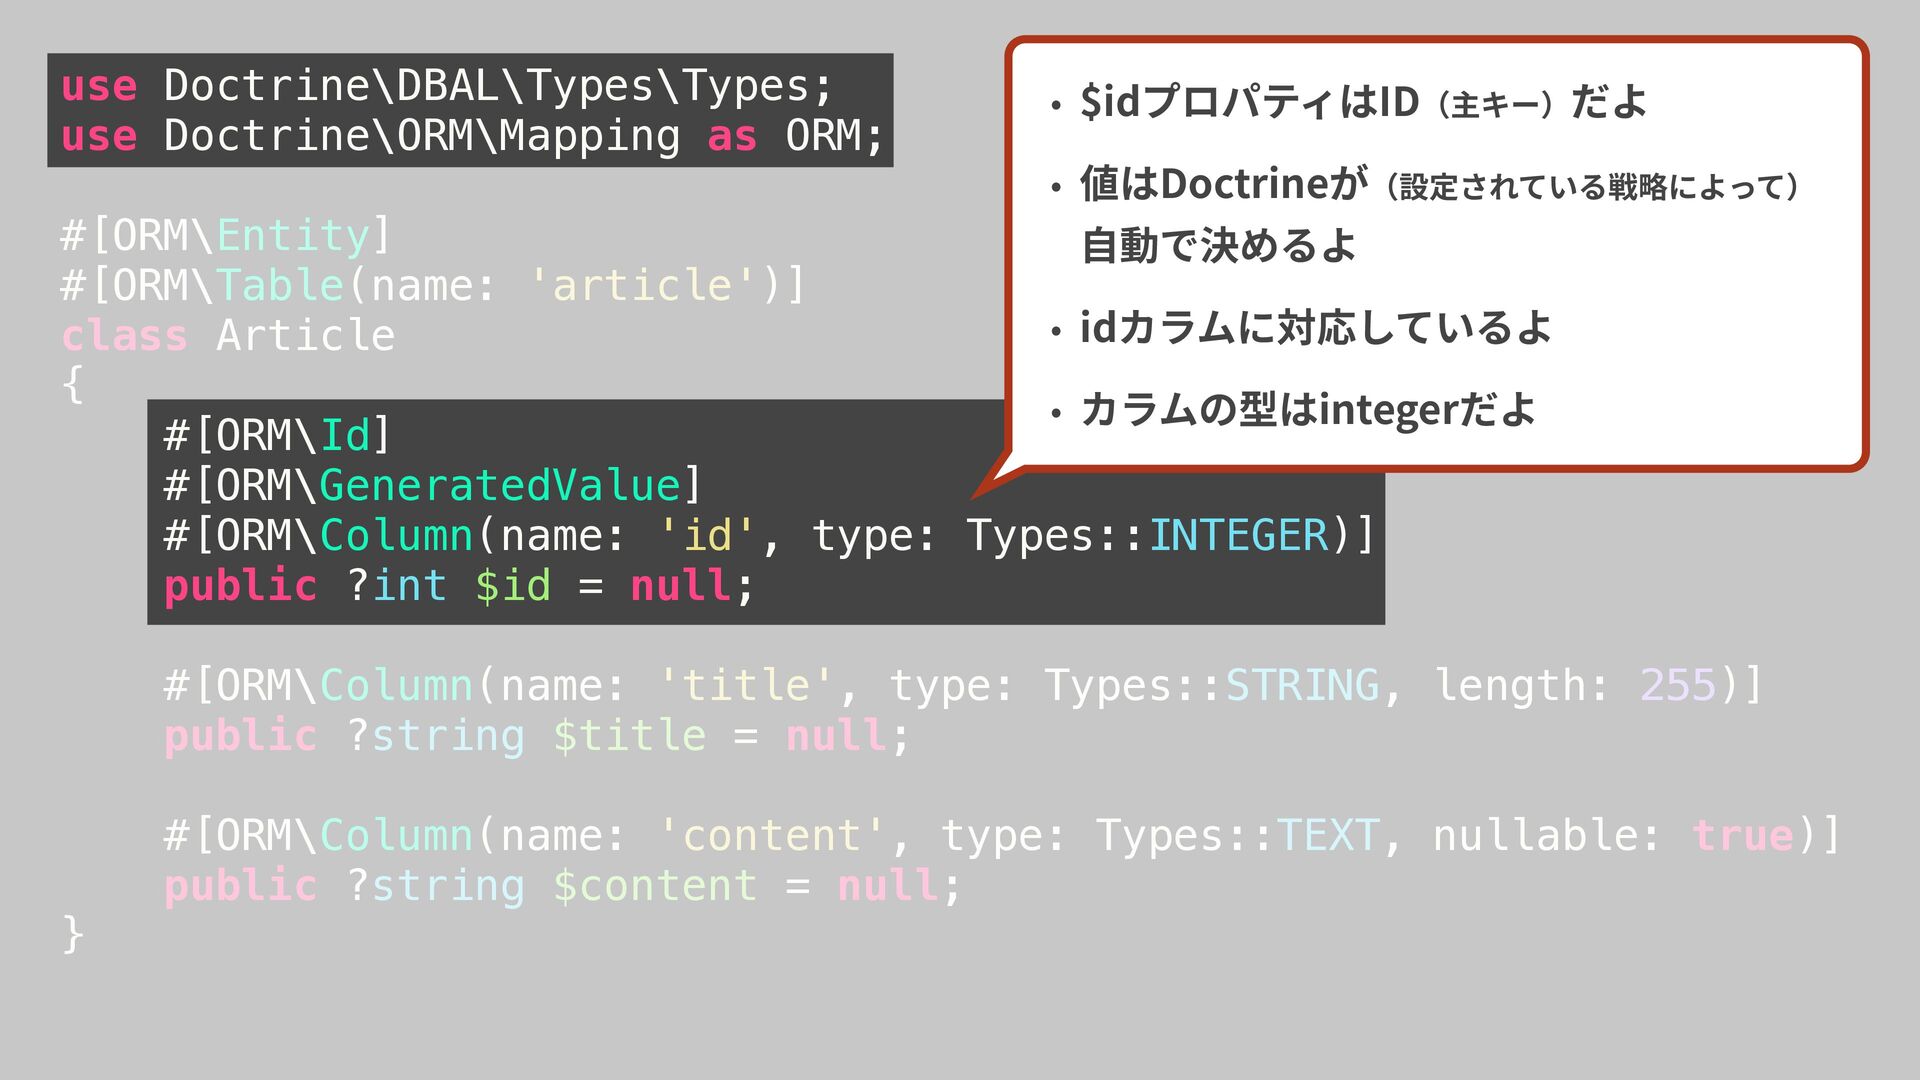1920x1080 pixels.
Task: Click the GeneratedValue attribute
Action: (x=499, y=486)
